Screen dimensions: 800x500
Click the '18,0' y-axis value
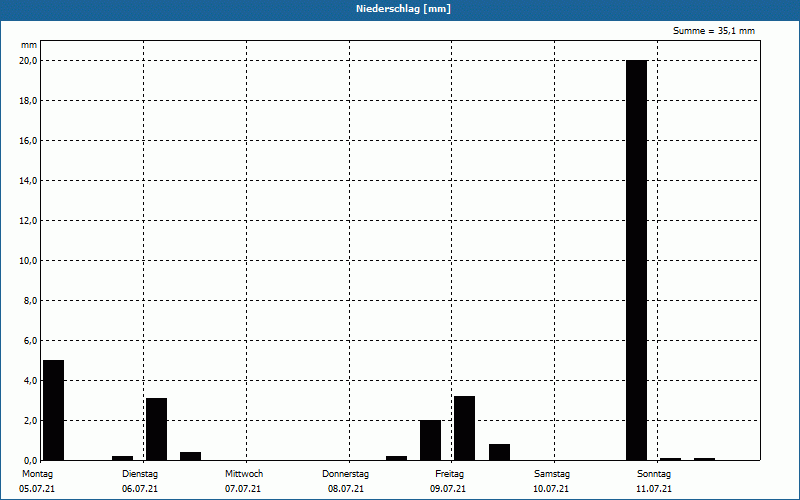pyautogui.click(x=29, y=101)
